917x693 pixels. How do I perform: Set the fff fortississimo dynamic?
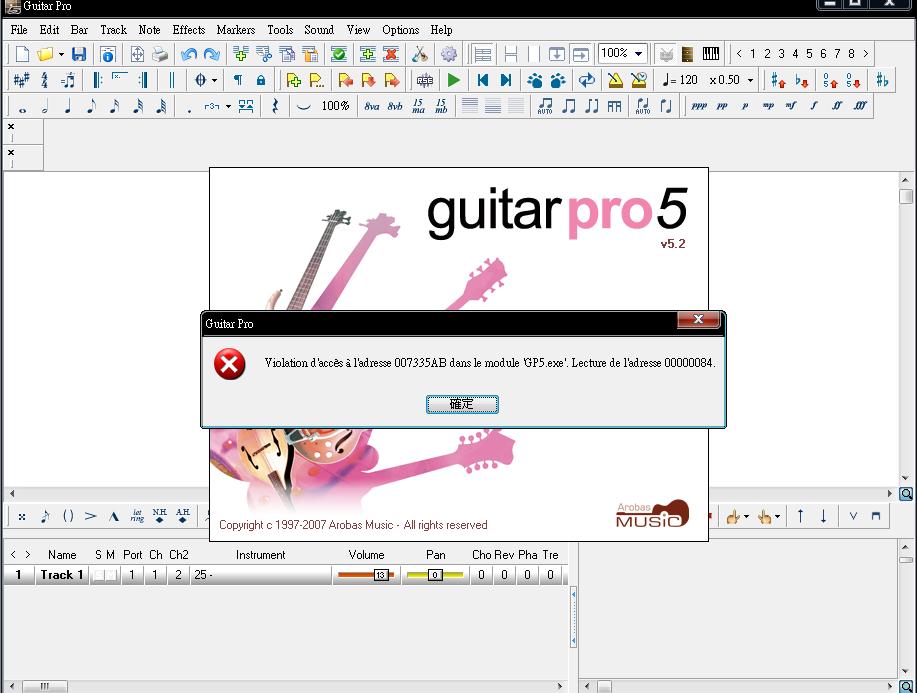coord(860,106)
